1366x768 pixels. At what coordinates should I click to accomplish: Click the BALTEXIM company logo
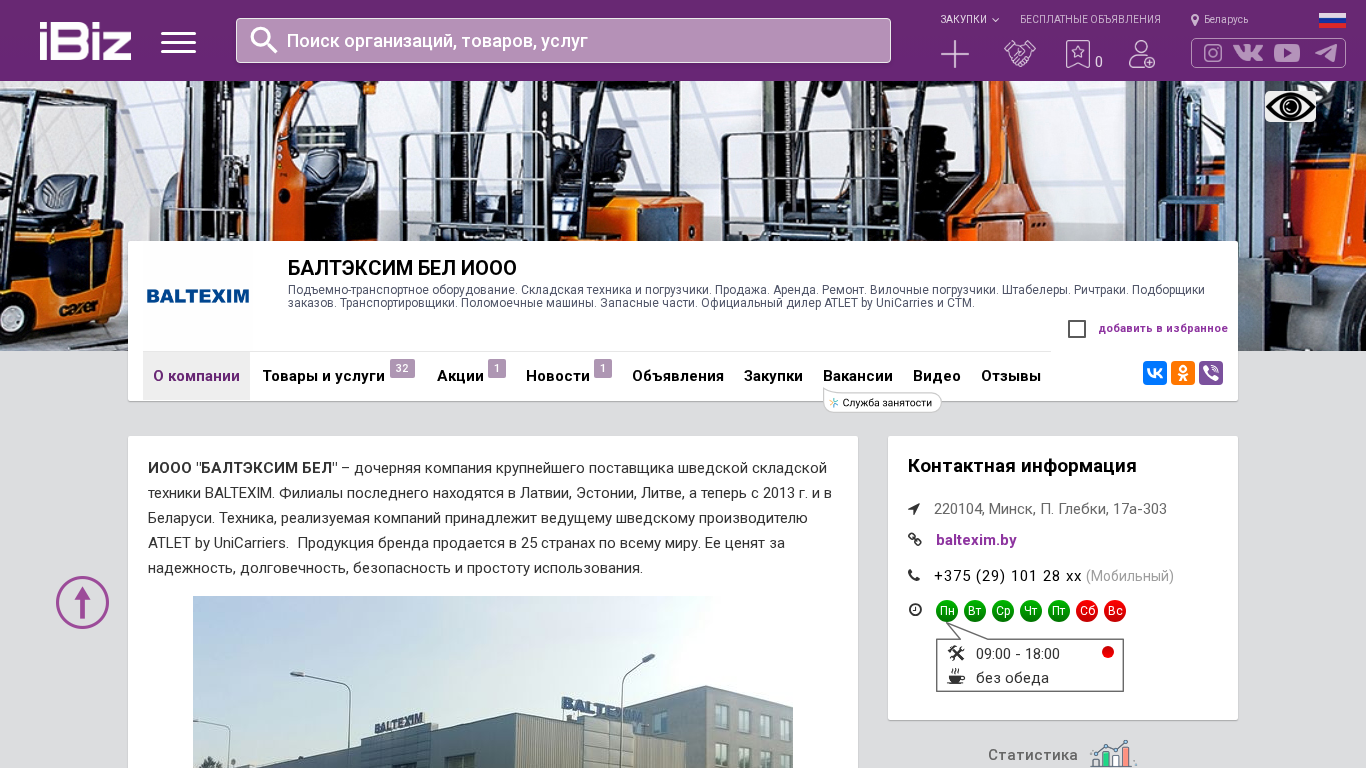tap(198, 296)
